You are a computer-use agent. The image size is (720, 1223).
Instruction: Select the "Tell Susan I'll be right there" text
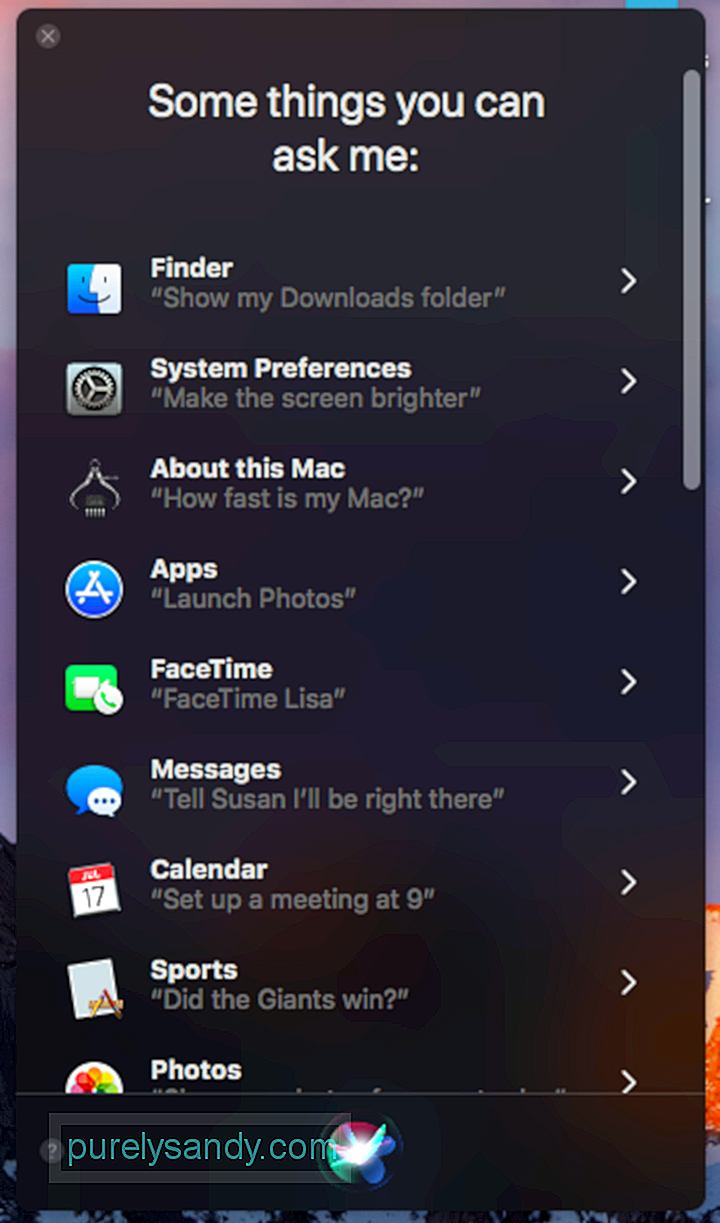tap(327, 798)
